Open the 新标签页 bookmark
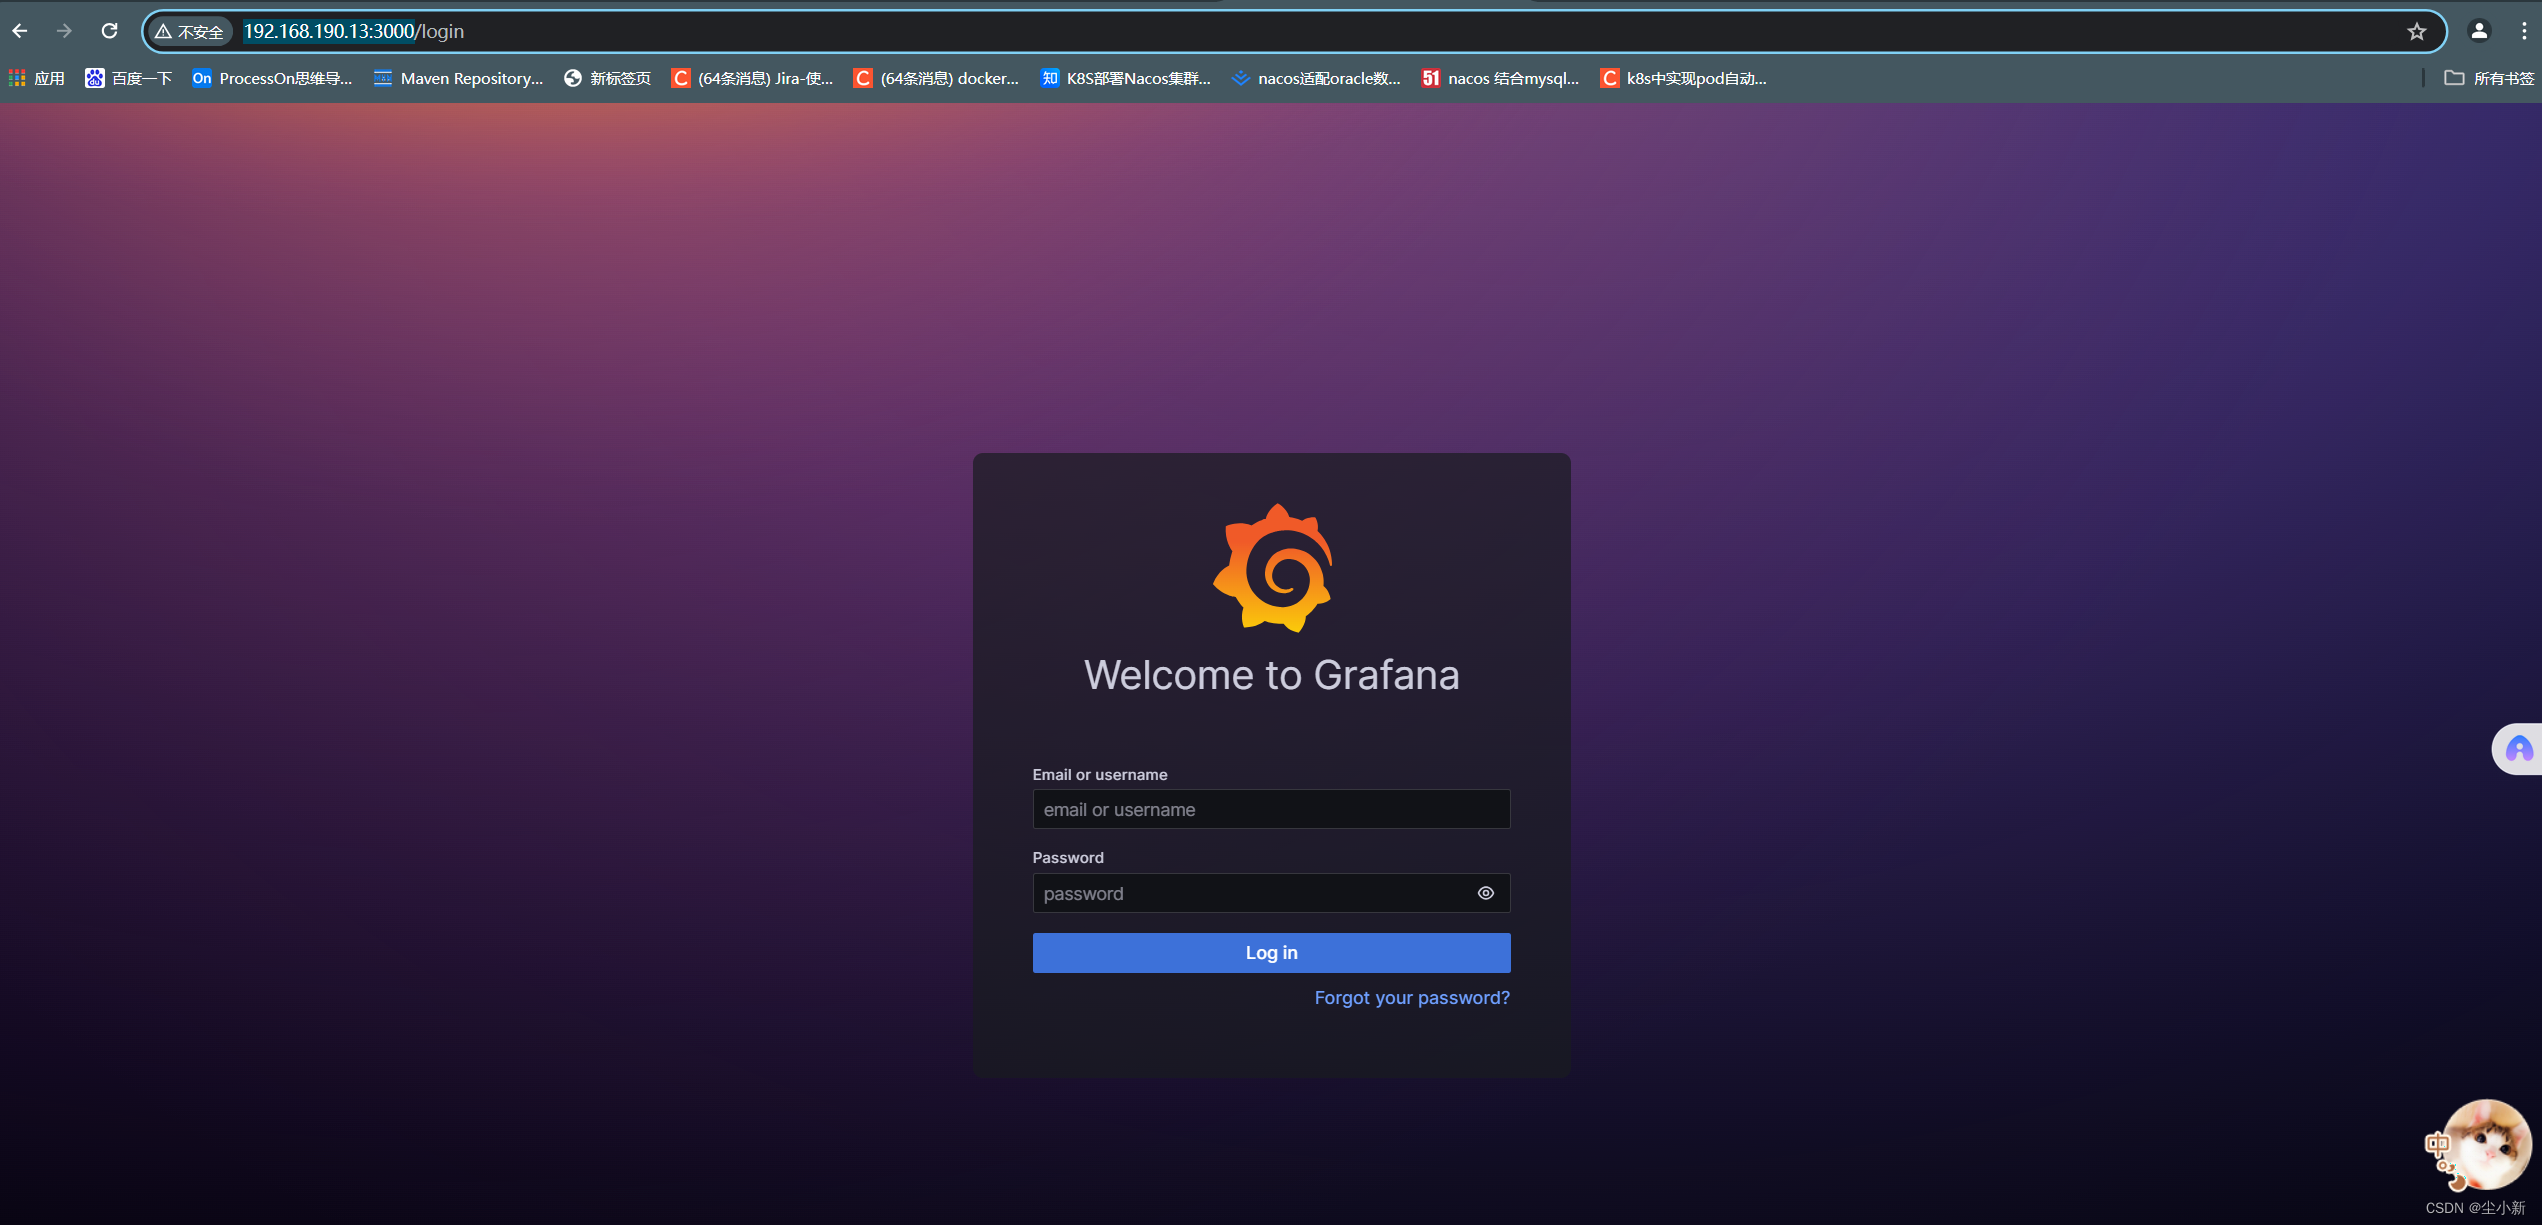This screenshot has width=2542, height=1225. click(x=607, y=78)
